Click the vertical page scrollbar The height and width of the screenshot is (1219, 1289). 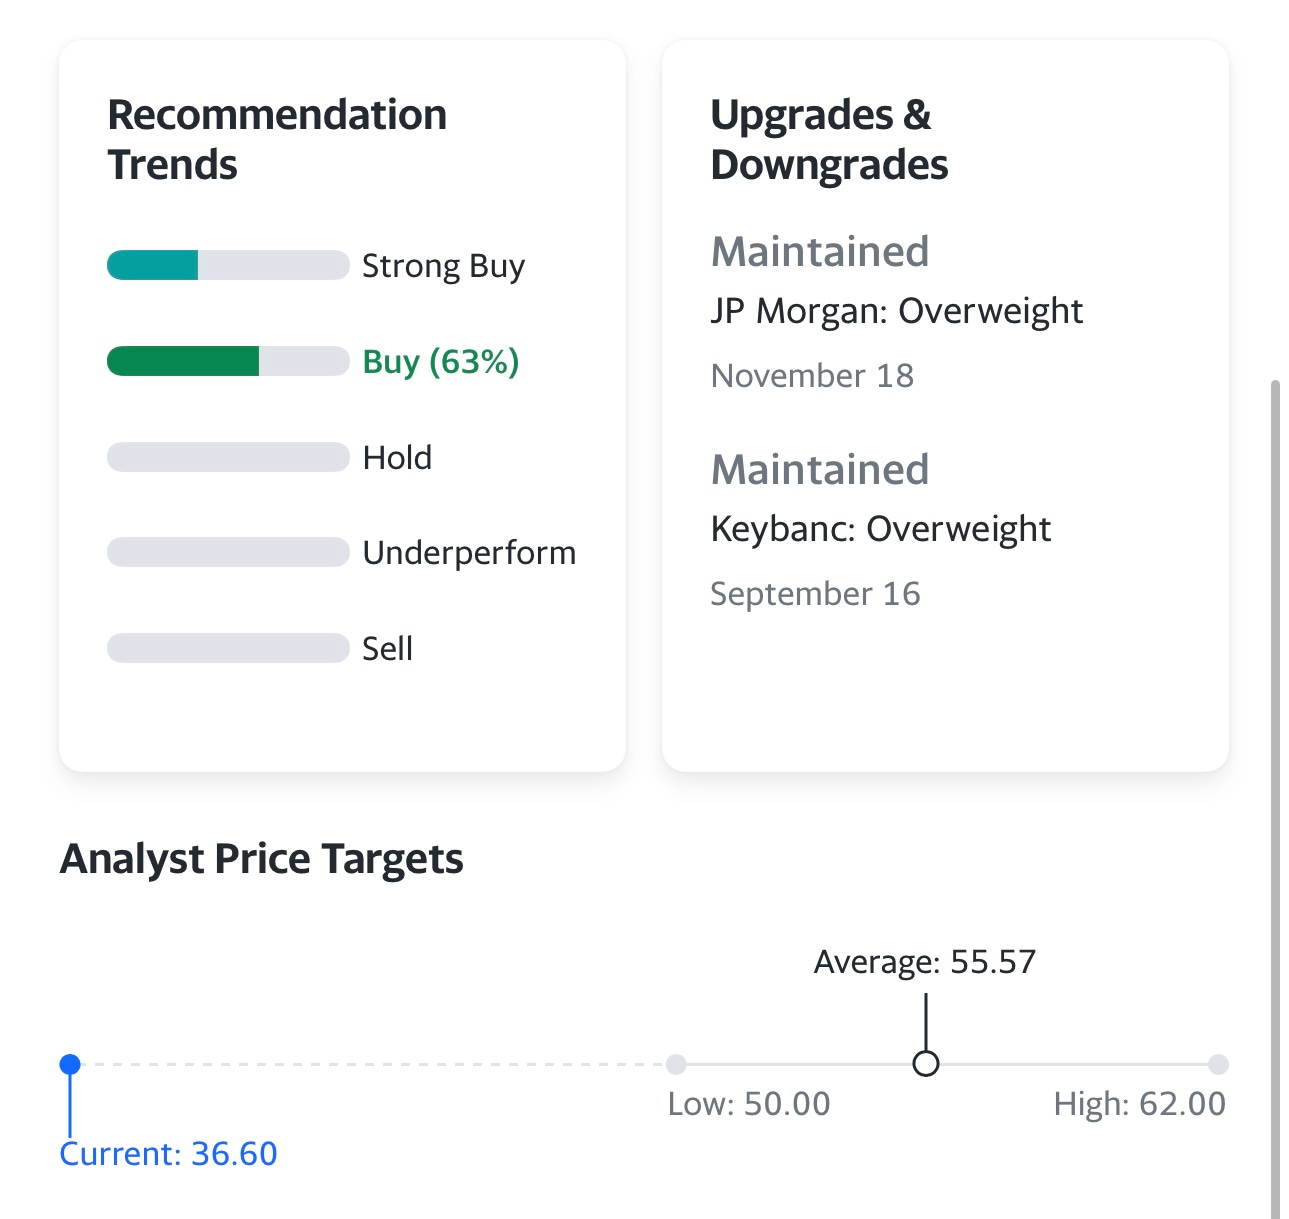[x=1275, y=799]
